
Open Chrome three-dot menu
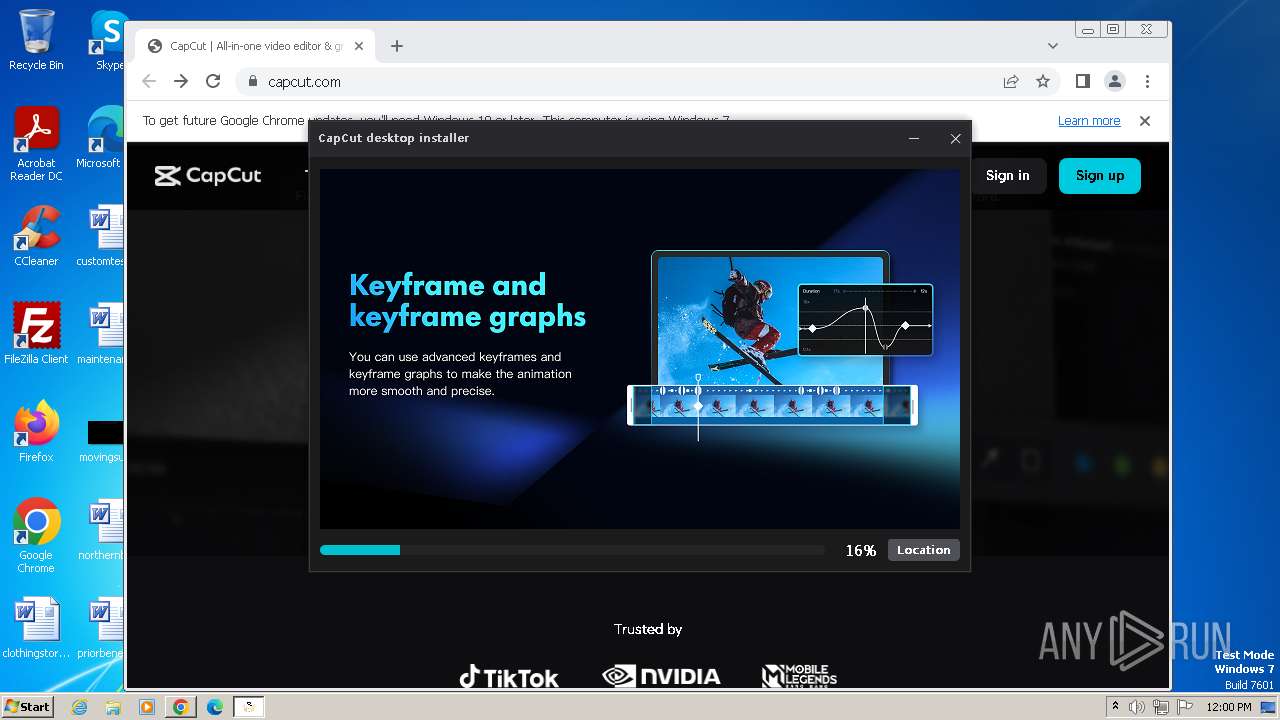tap(1147, 82)
